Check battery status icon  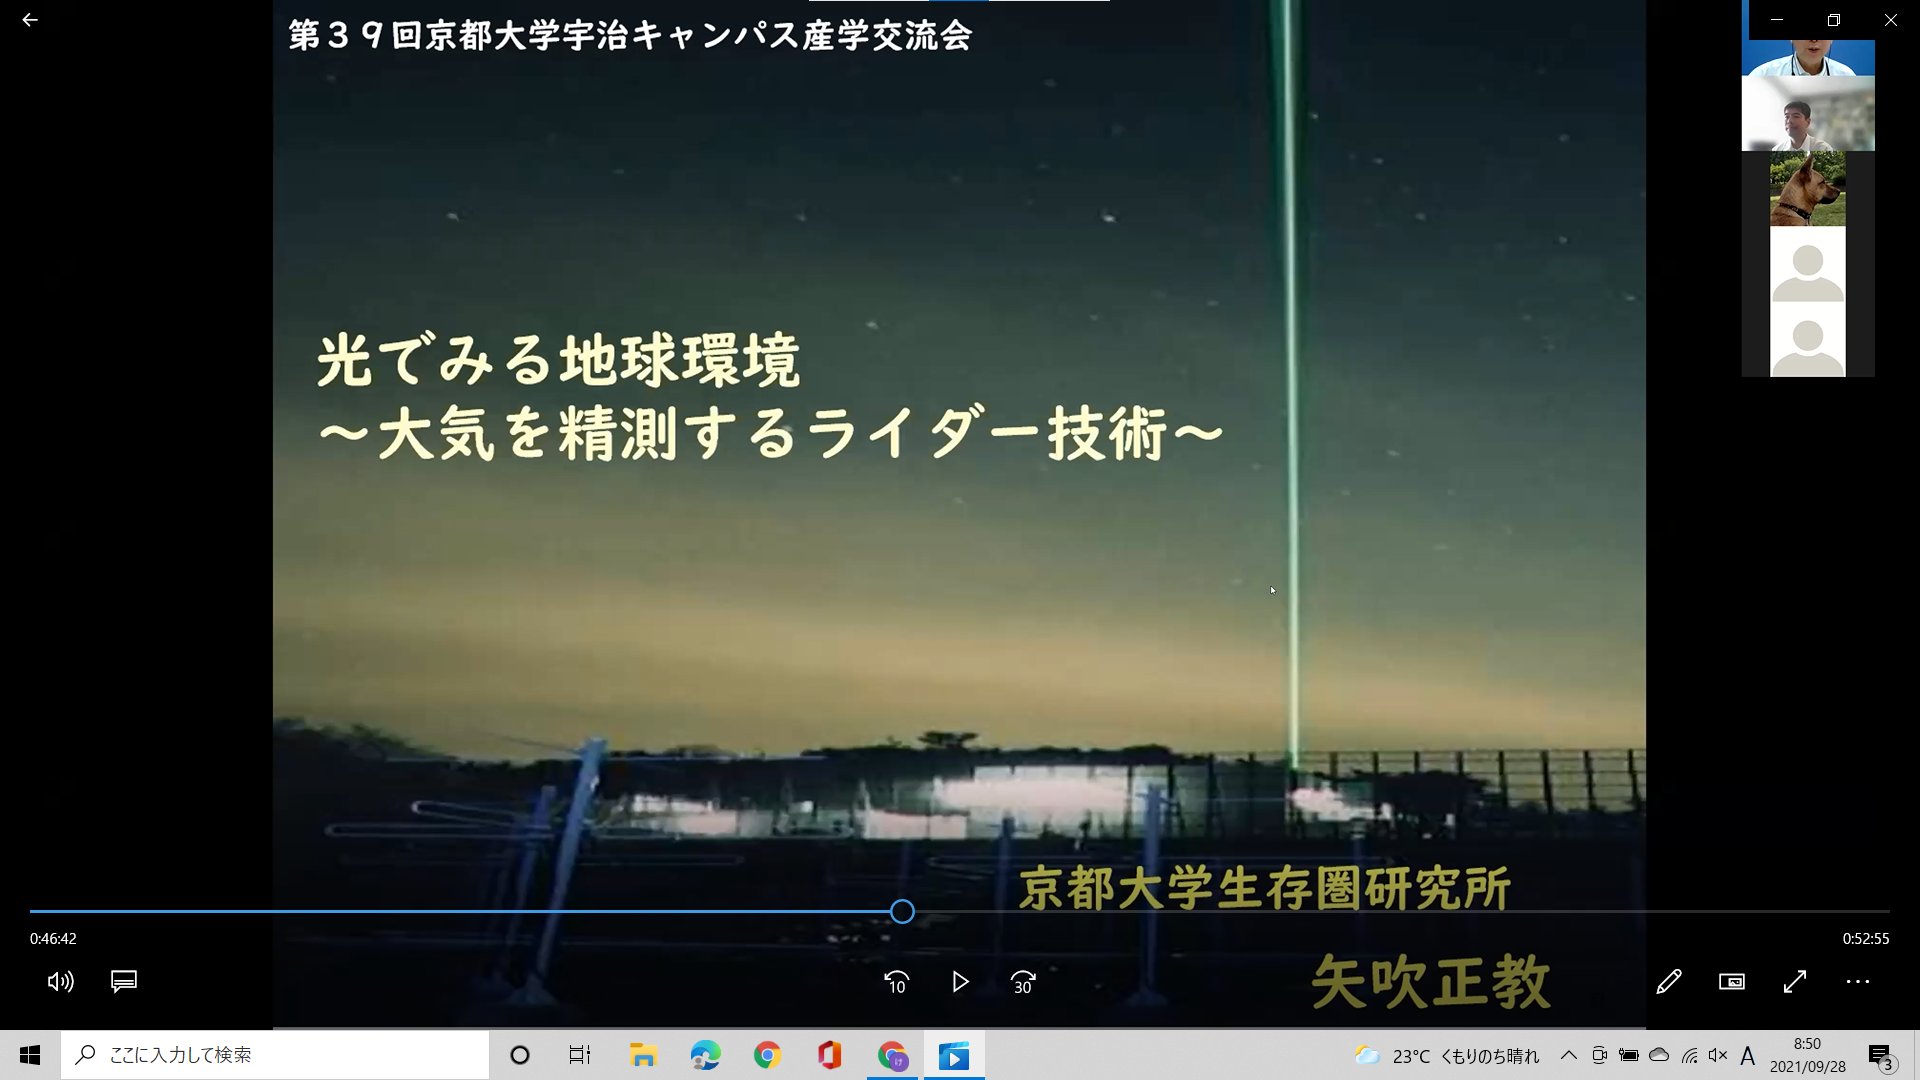point(1629,1055)
